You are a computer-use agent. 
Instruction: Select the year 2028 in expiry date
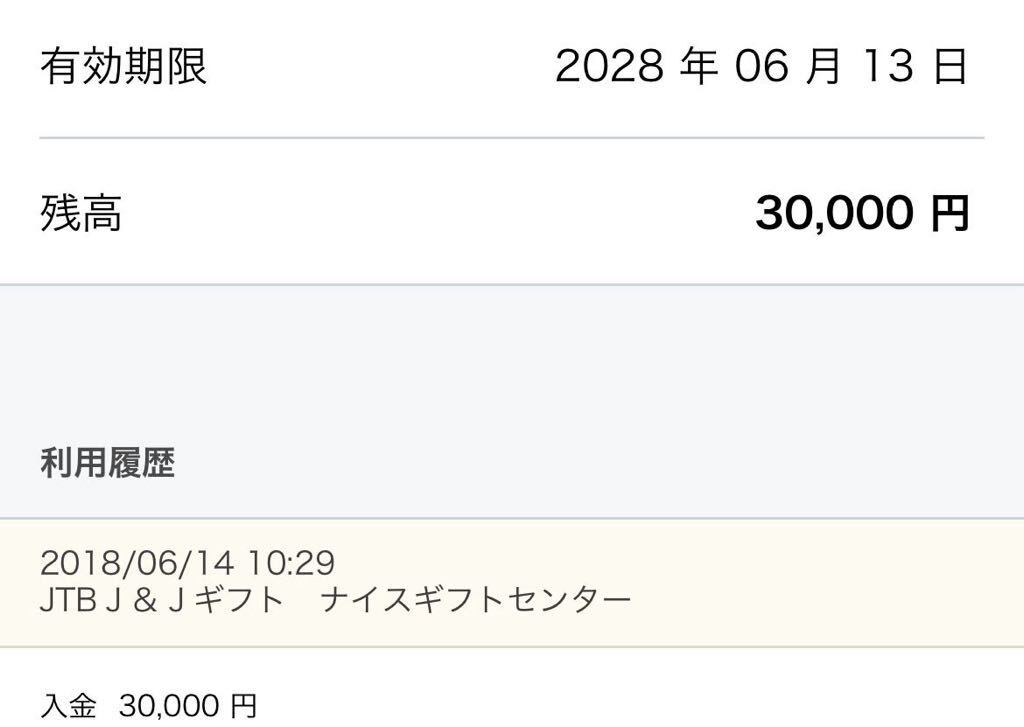tap(608, 68)
